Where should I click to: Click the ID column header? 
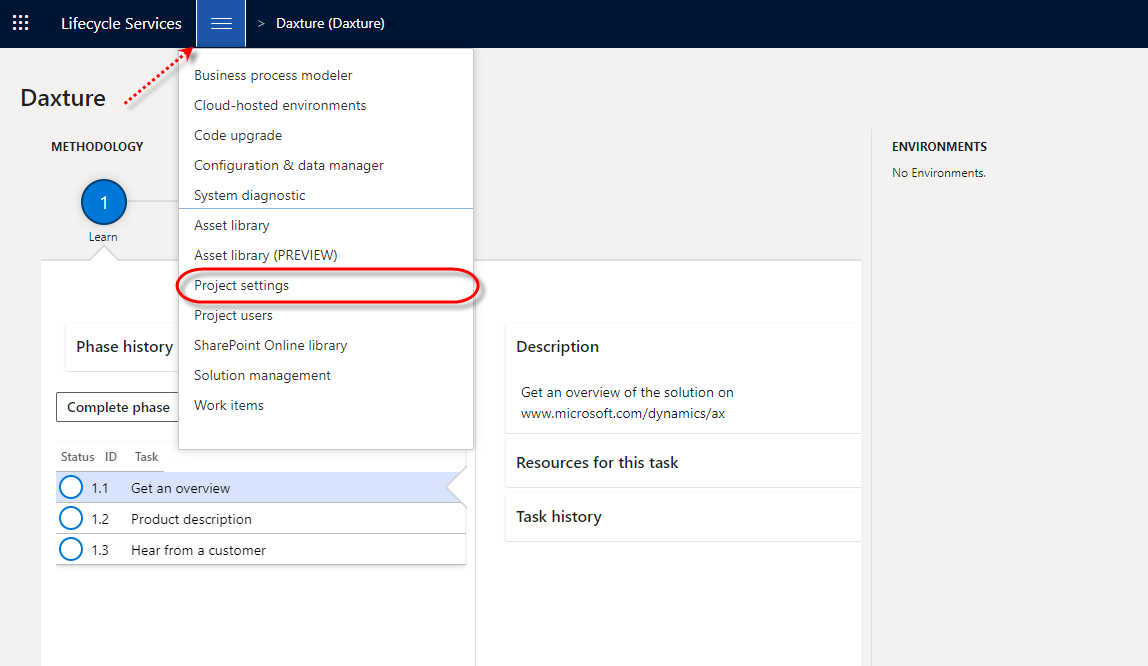coord(111,457)
